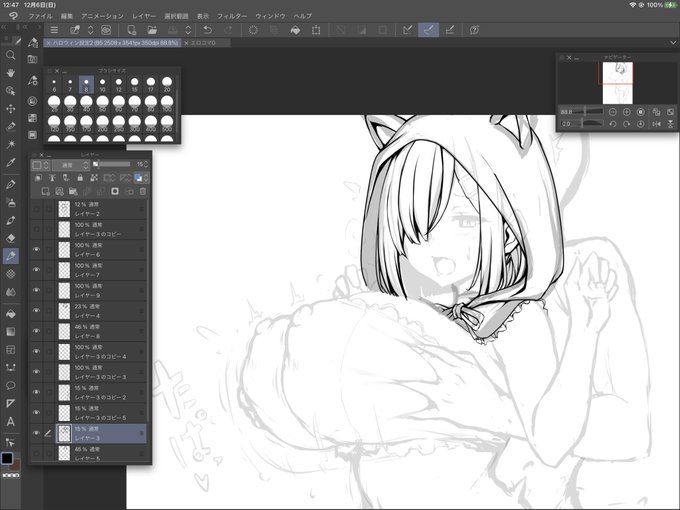Click the Redo arrow in command bar

coord(228,30)
